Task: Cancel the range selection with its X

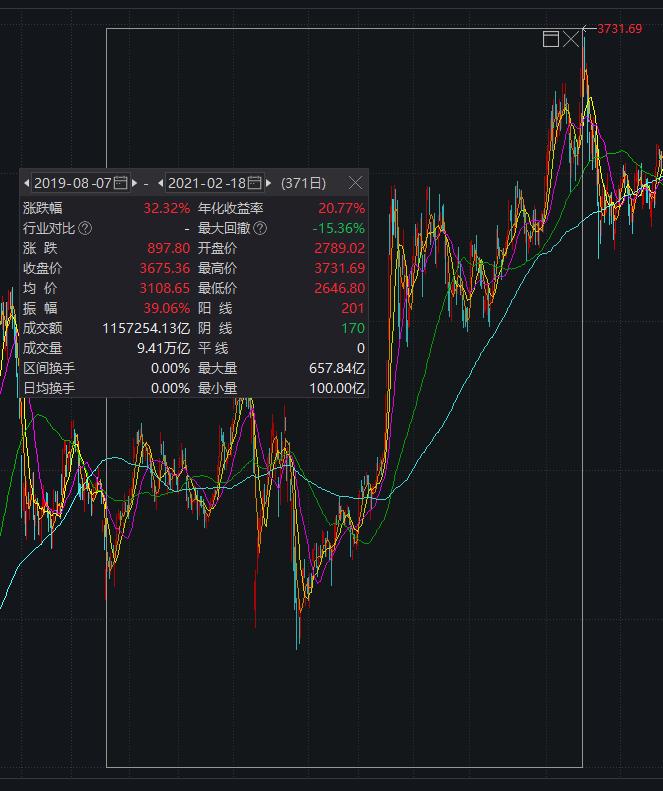Action: tap(571, 39)
